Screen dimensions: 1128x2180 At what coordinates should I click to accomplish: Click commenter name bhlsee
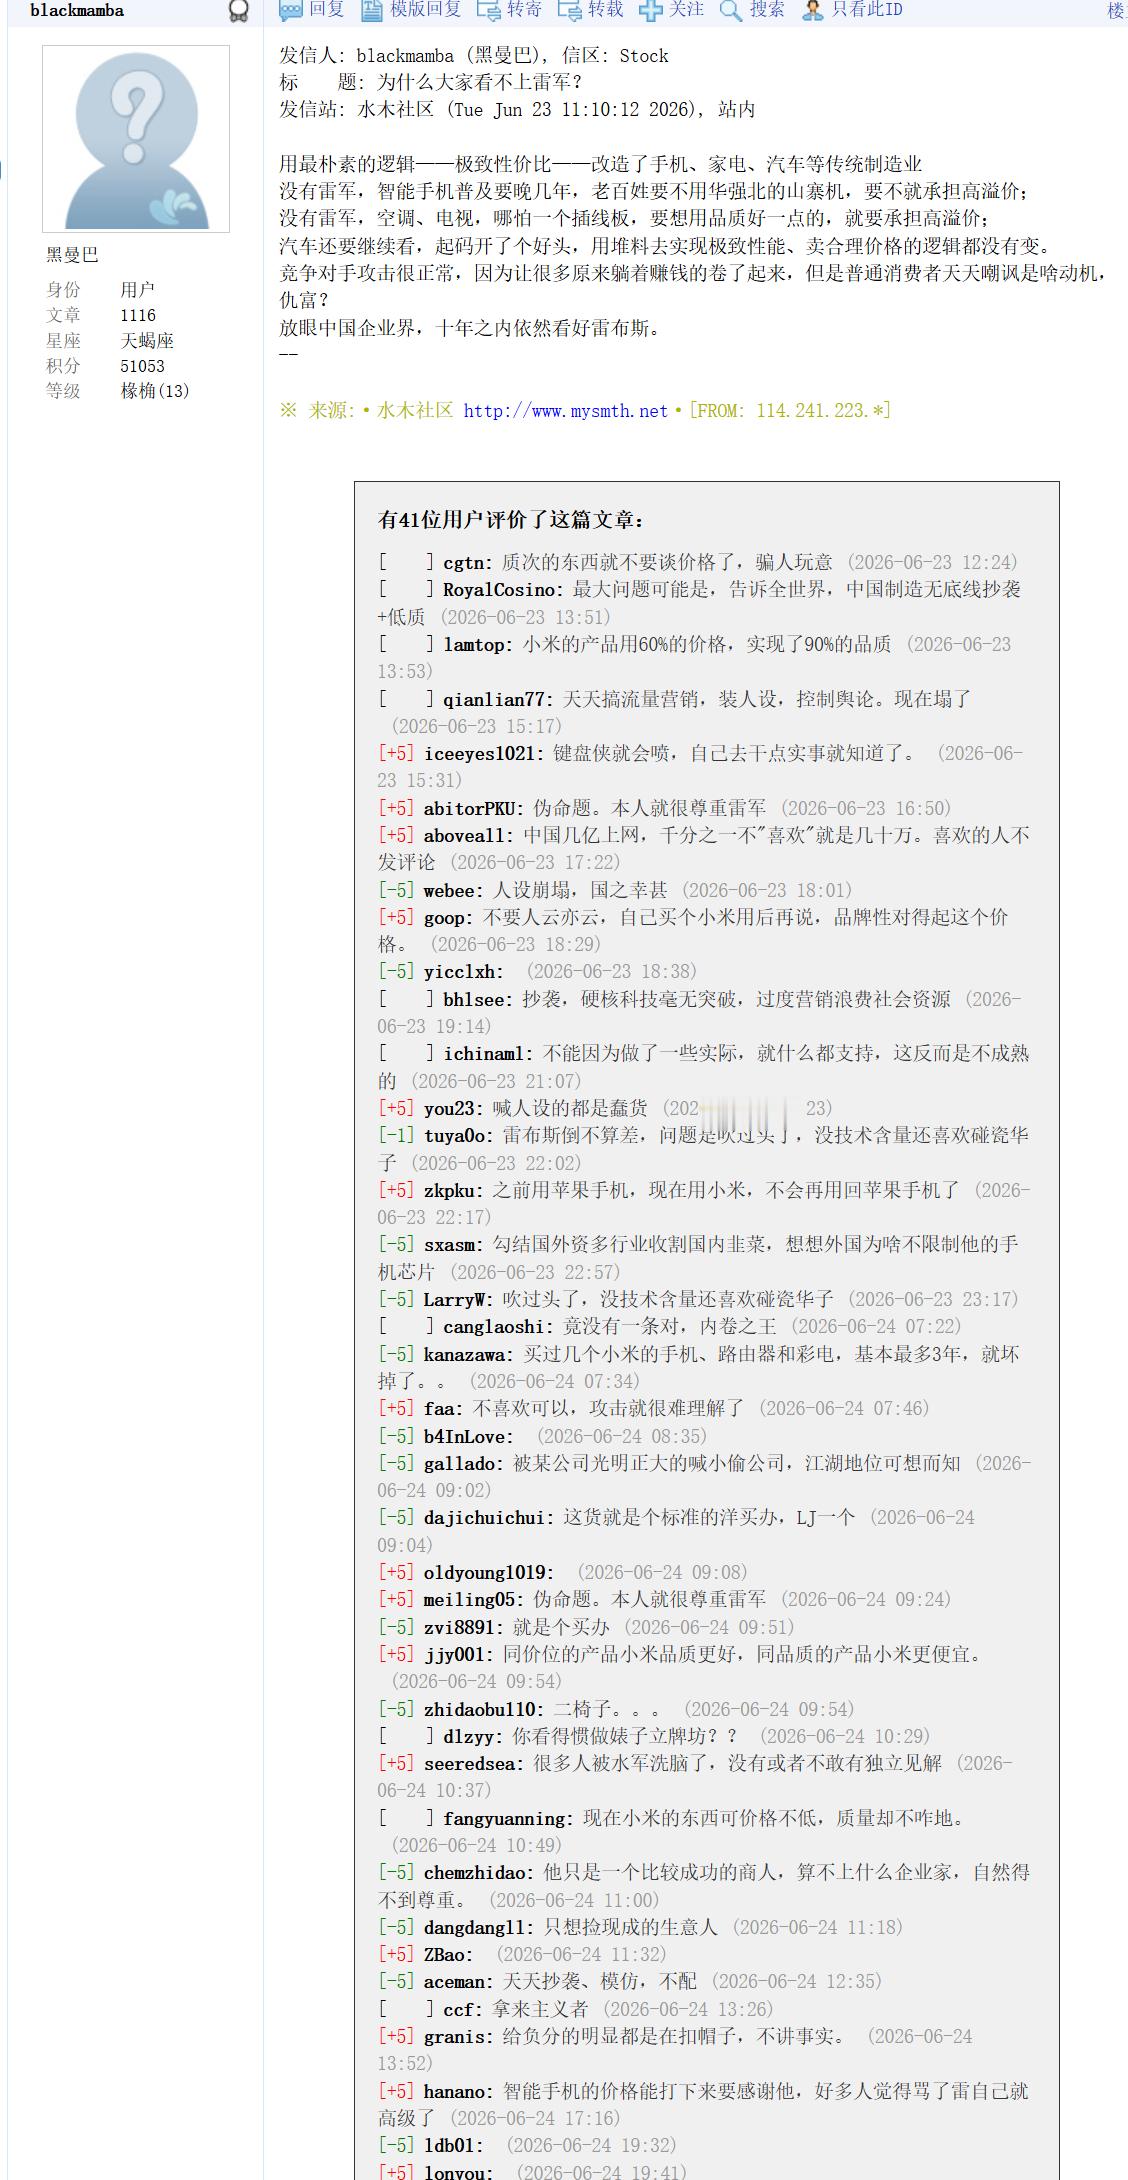point(474,1000)
